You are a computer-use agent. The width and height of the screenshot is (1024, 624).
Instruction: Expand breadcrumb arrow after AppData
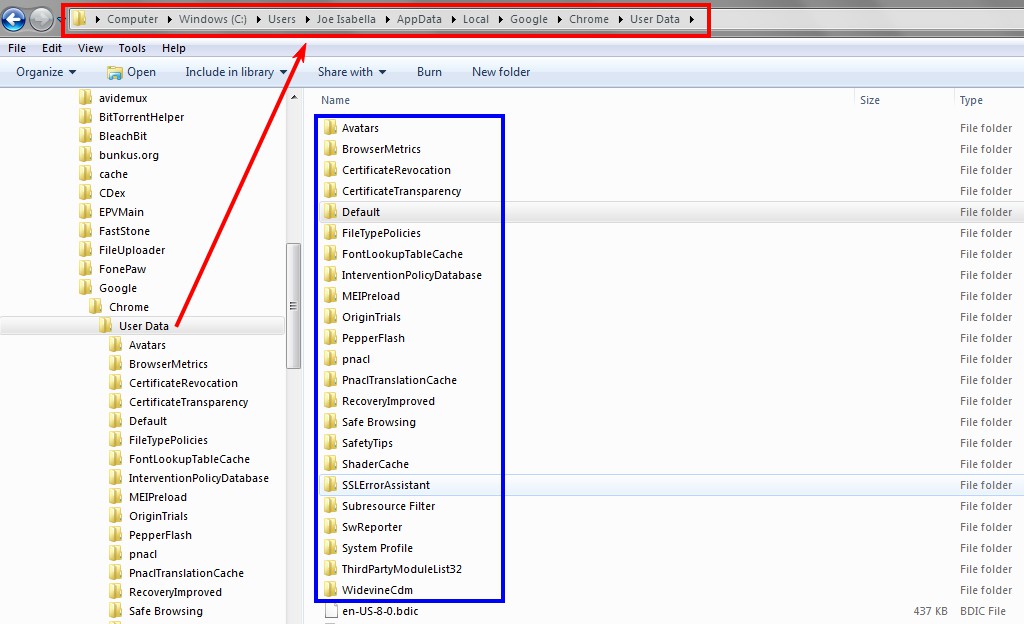tap(453, 20)
